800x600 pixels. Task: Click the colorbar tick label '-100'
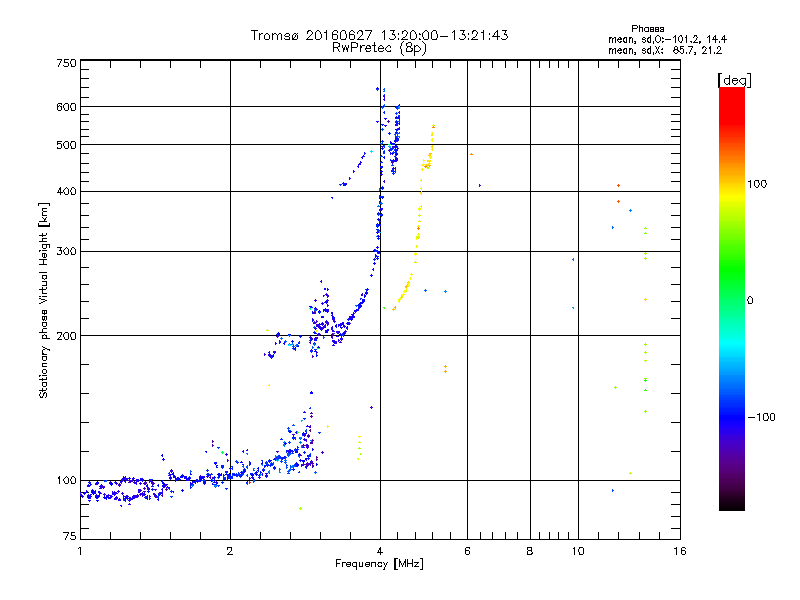[x=761, y=417]
